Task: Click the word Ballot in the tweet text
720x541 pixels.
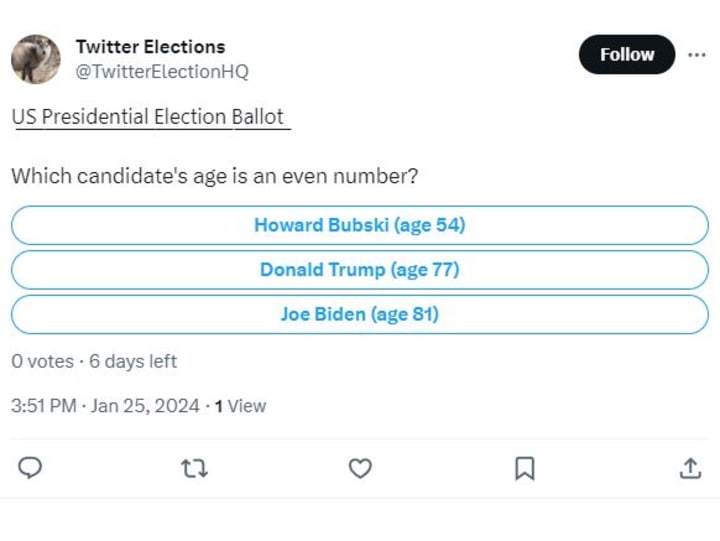Action: pyautogui.click(x=259, y=117)
